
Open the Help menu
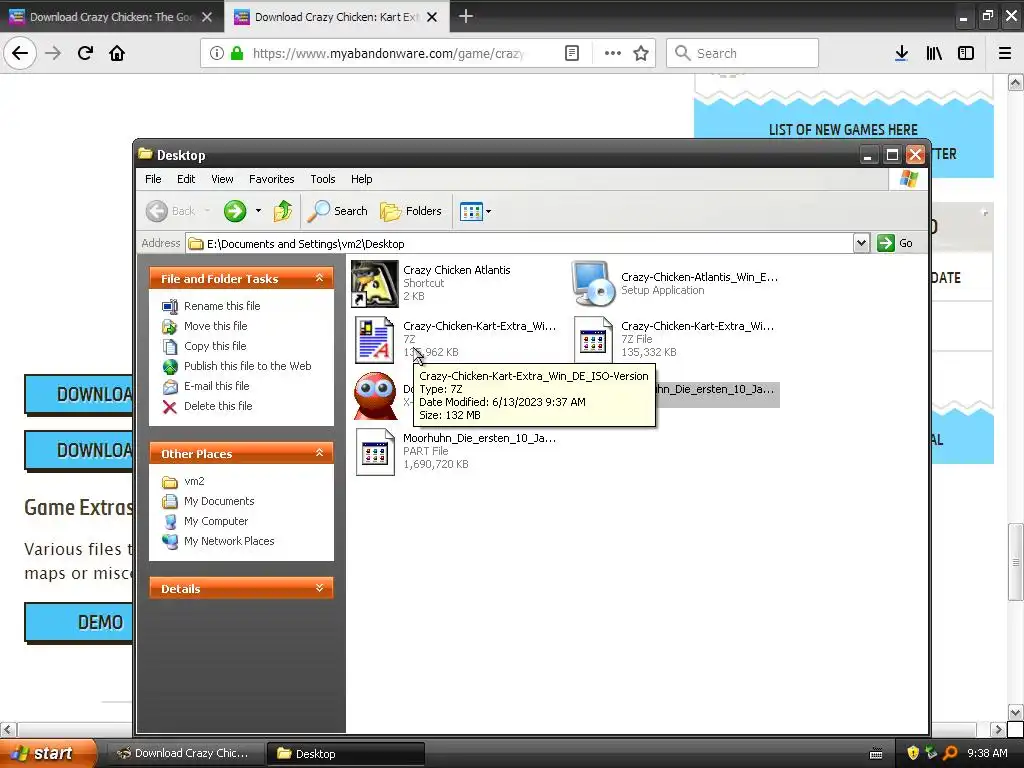361,179
